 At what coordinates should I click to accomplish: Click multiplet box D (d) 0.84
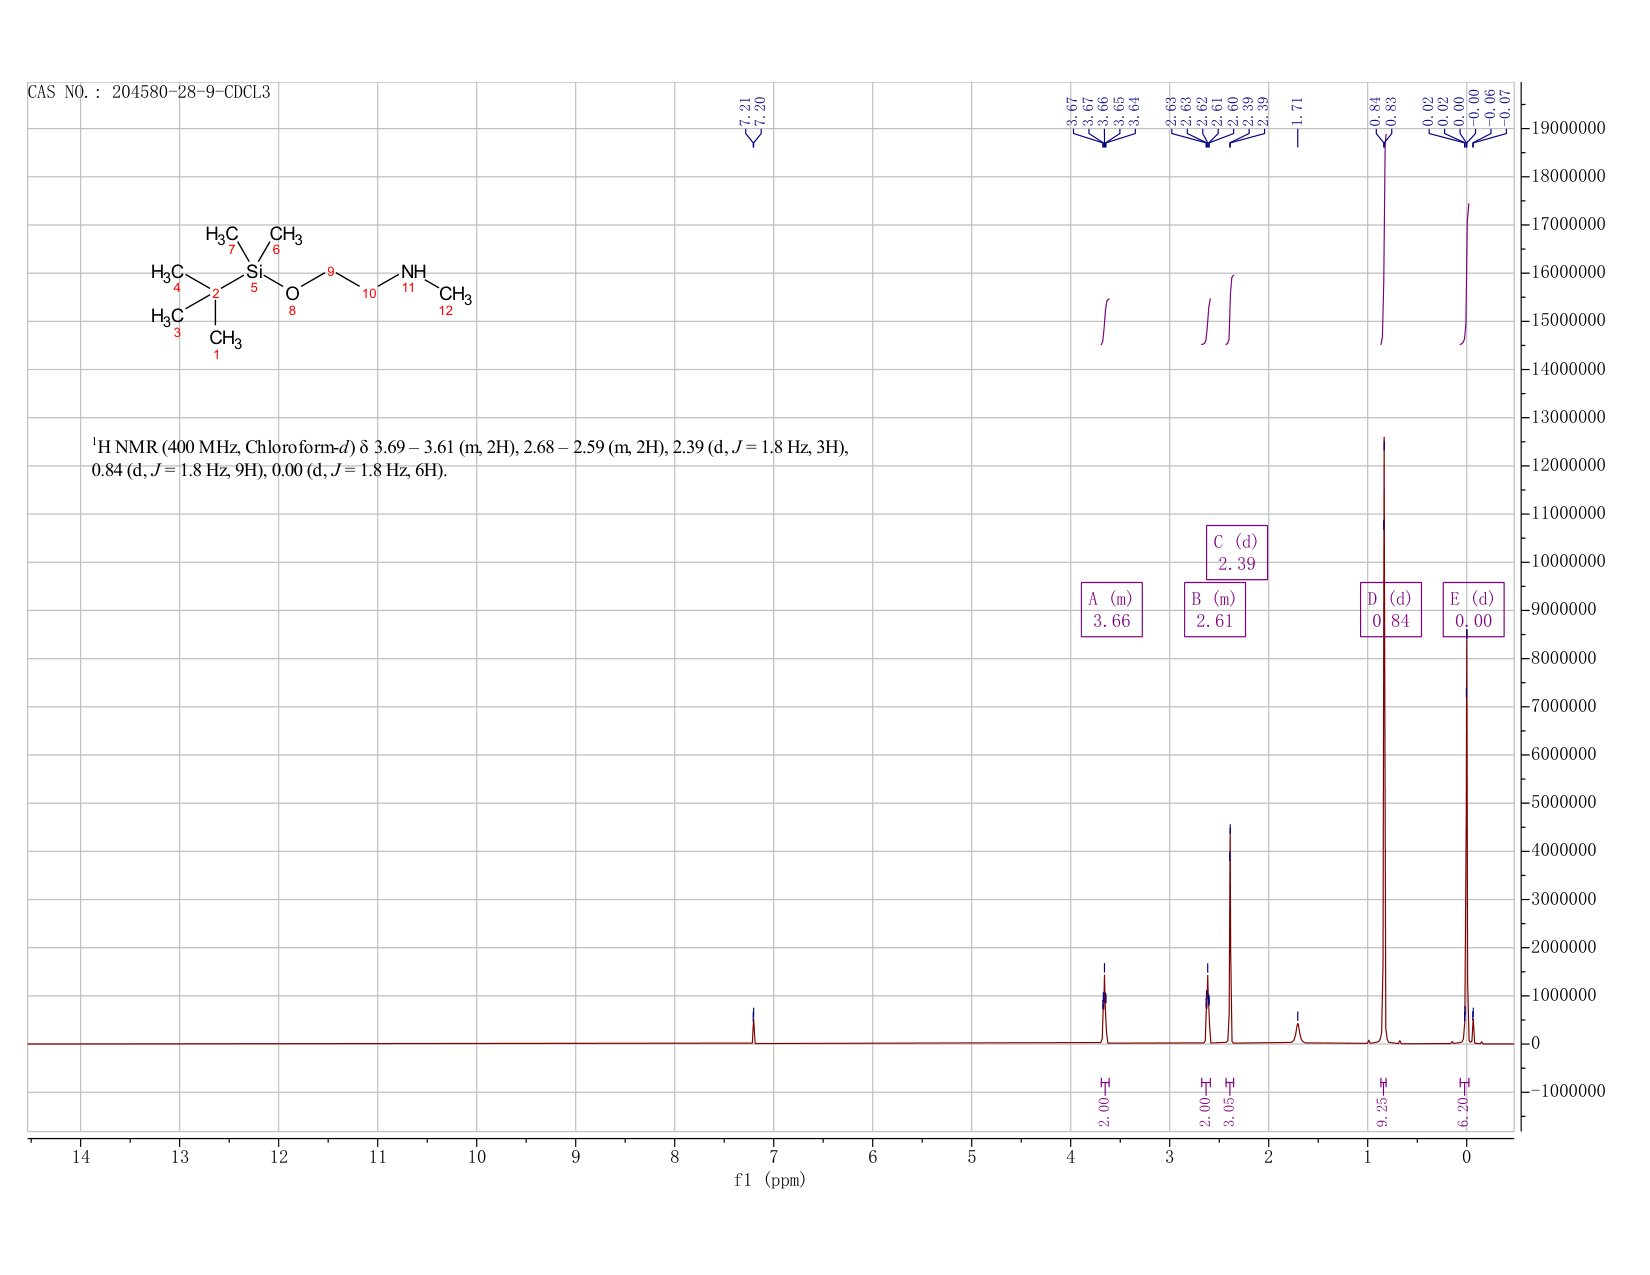pyautogui.click(x=1390, y=610)
